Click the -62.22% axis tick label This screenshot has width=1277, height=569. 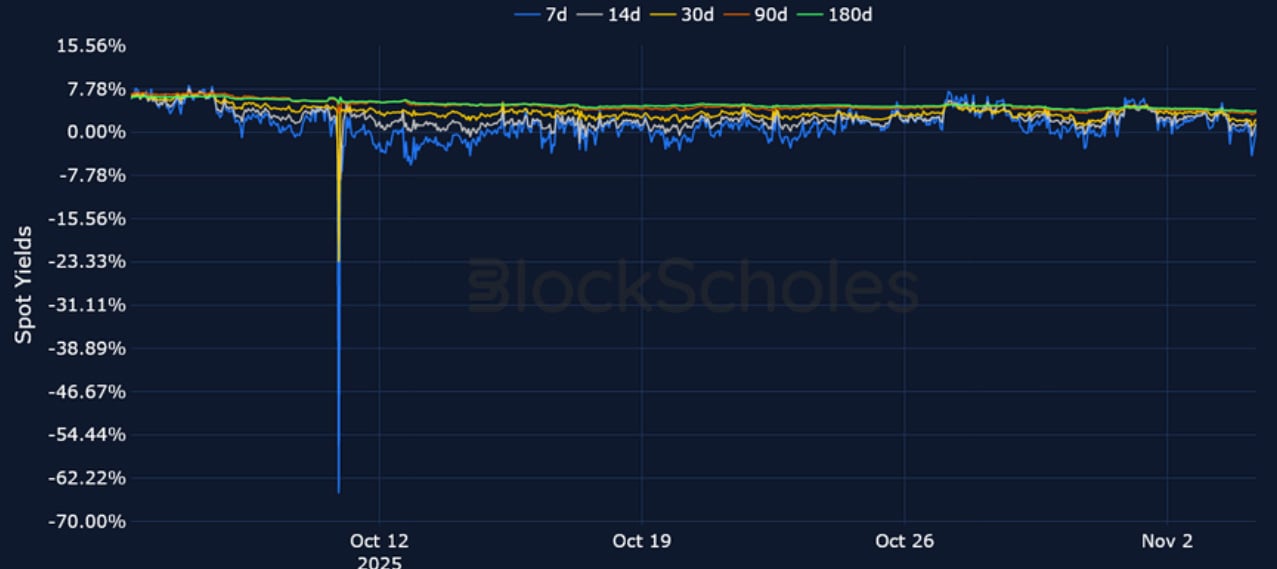[x=88, y=478]
